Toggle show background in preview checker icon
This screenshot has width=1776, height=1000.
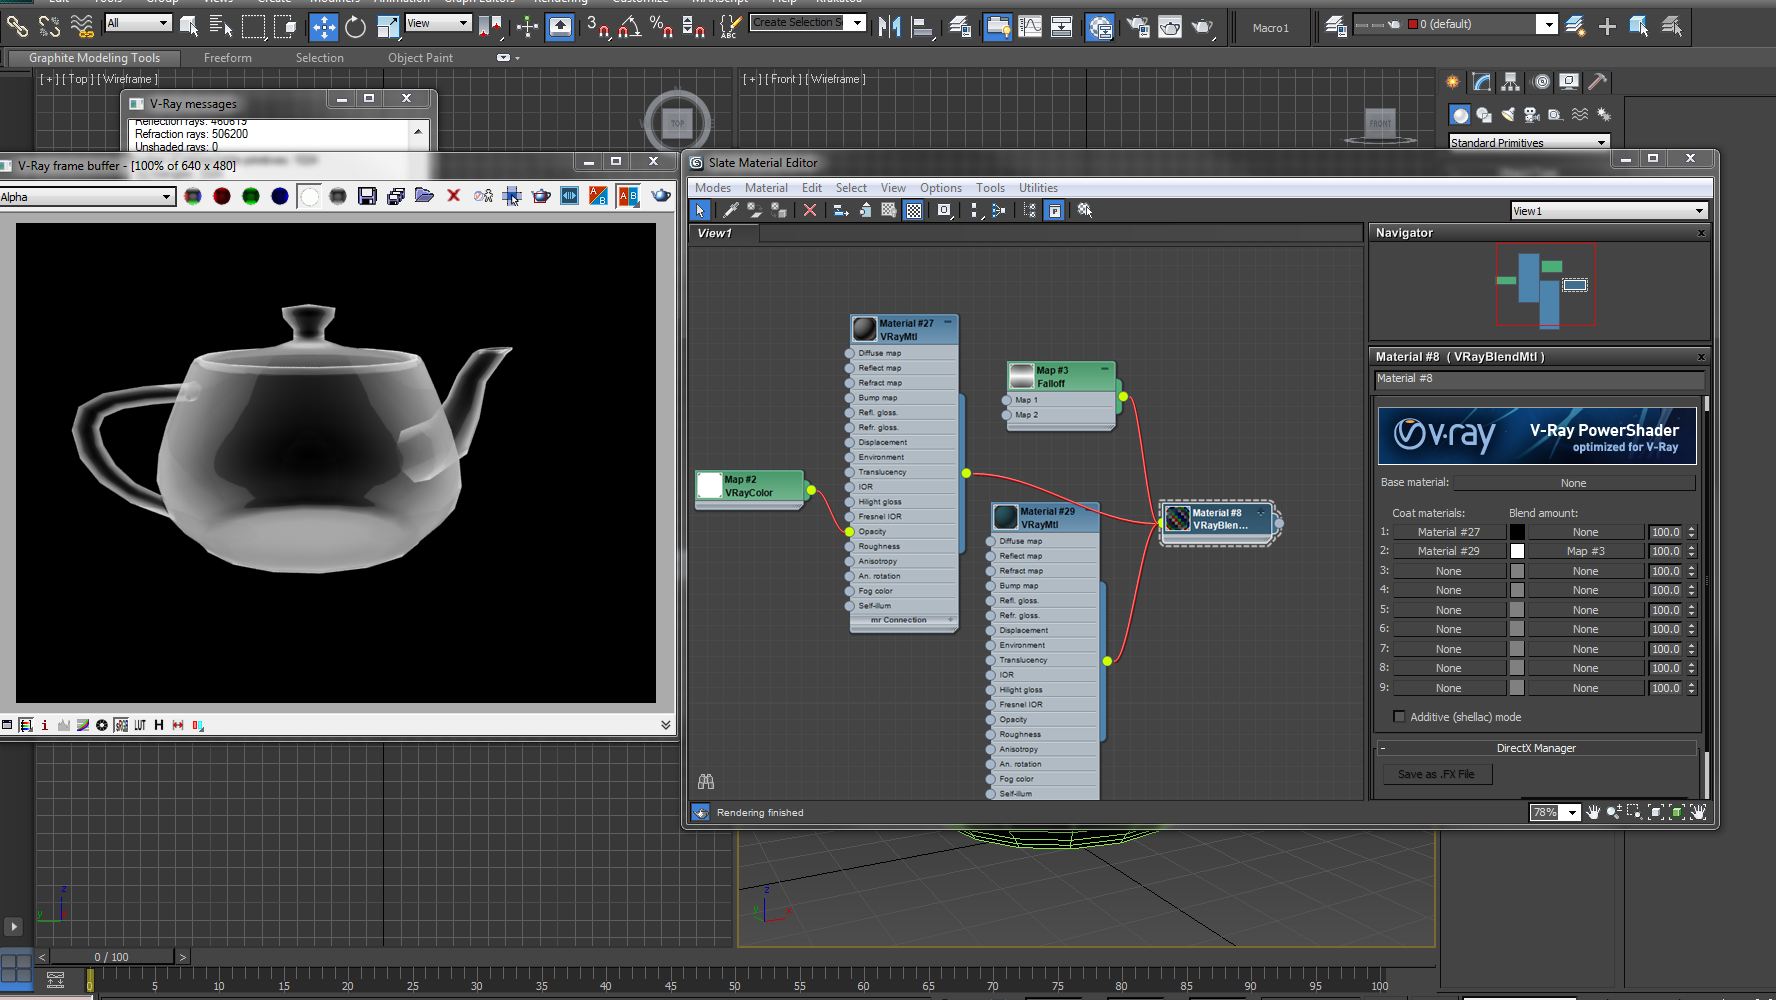[x=914, y=210]
